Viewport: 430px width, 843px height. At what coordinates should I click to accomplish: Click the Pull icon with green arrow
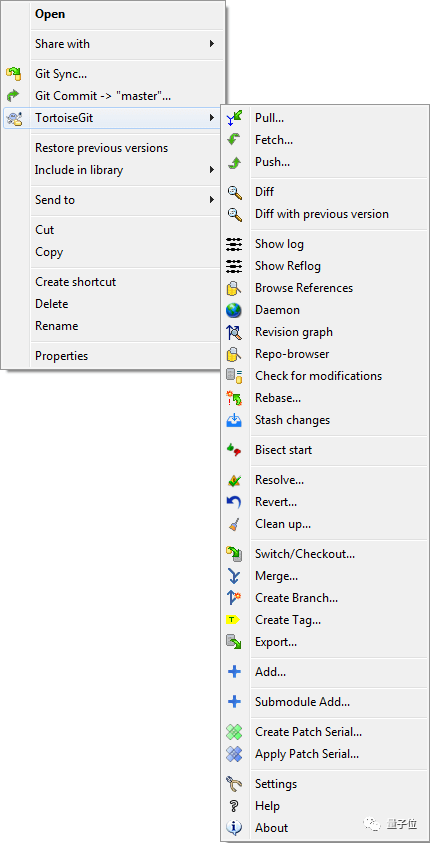(234, 117)
